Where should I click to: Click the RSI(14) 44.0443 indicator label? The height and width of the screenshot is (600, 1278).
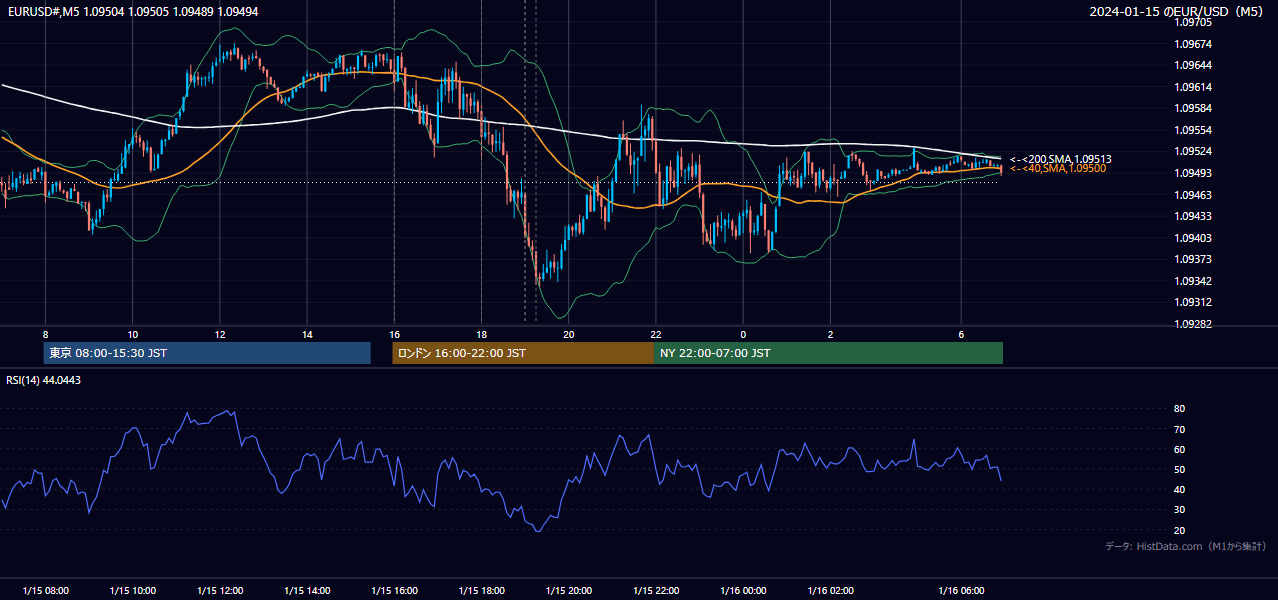(44, 380)
